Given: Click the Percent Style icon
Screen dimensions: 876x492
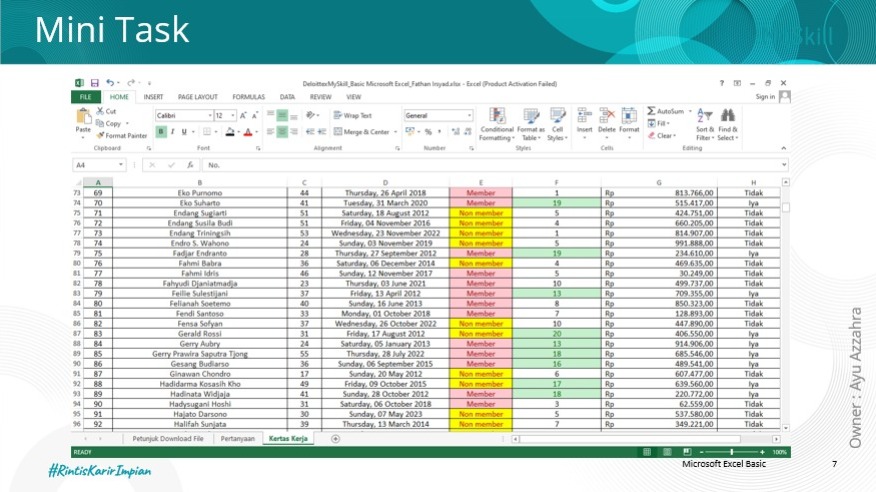Looking at the screenshot, I should [428, 132].
